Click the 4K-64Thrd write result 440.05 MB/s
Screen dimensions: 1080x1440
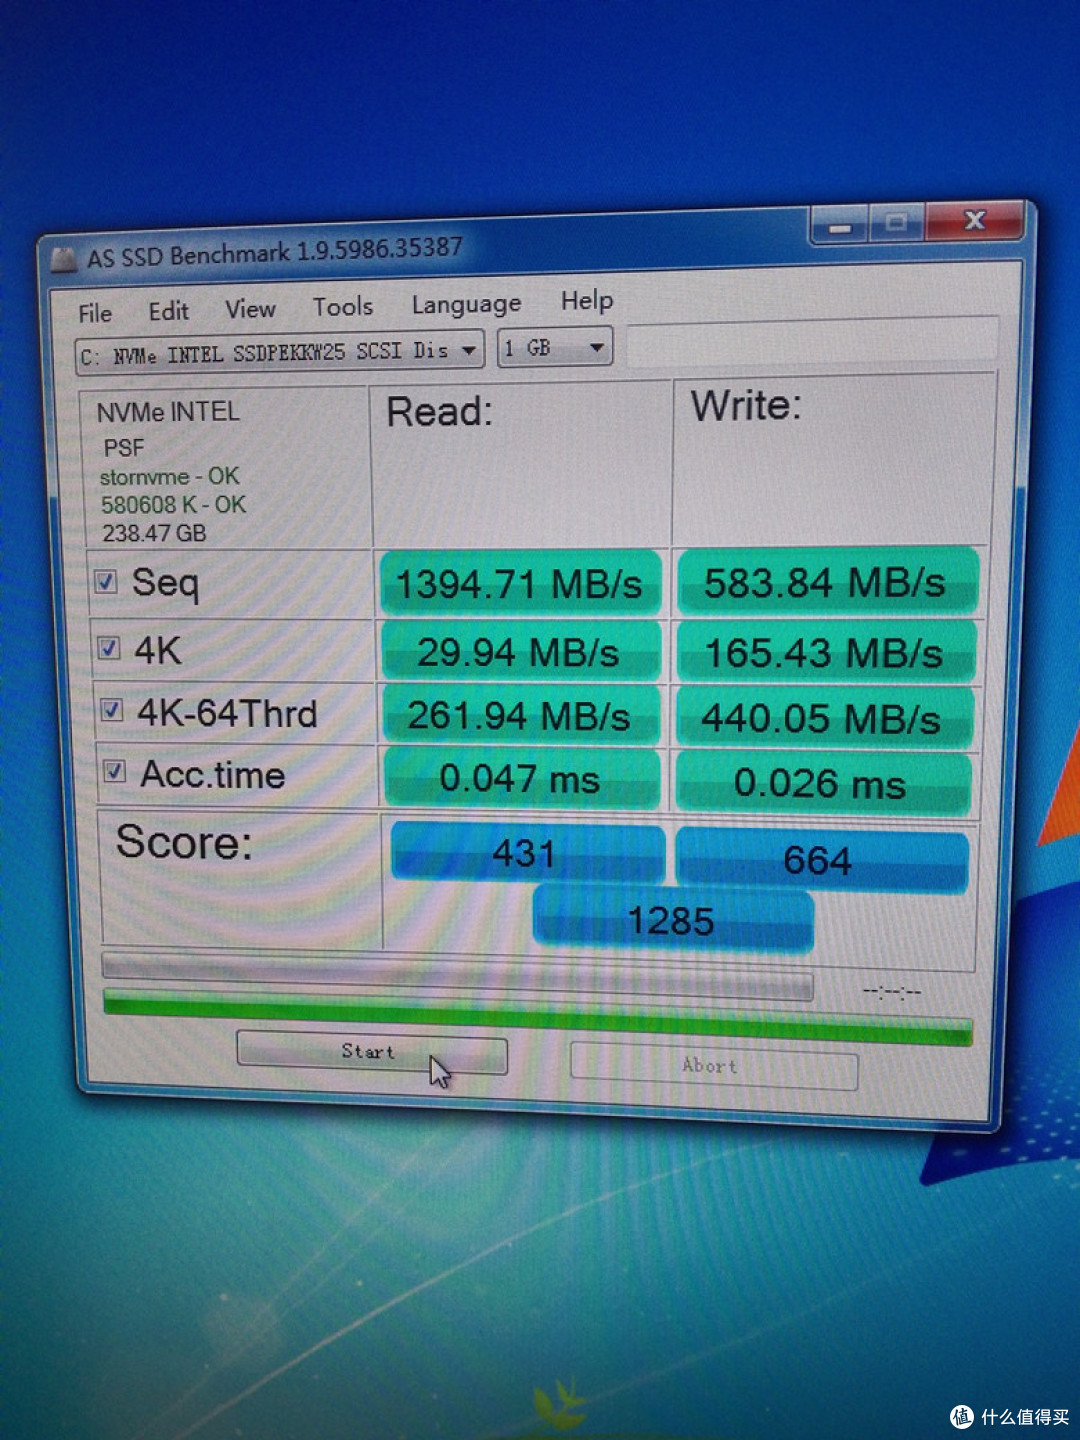pyautogui.click(x=824, y=717)
